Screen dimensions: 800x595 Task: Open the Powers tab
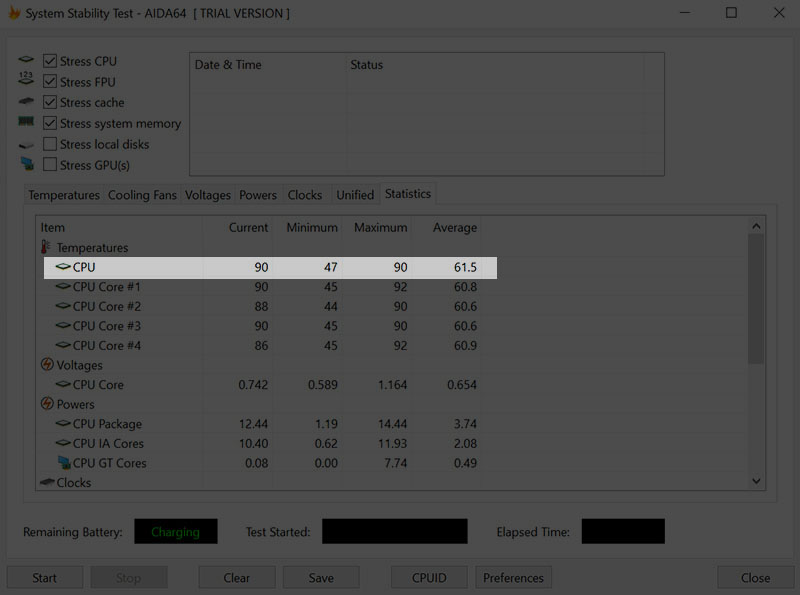[258, 195]
